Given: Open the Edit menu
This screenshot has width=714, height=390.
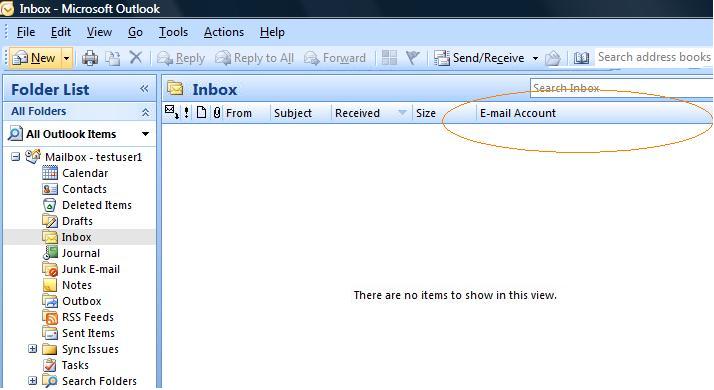Looking at the screenshot, I should [61, 32].
